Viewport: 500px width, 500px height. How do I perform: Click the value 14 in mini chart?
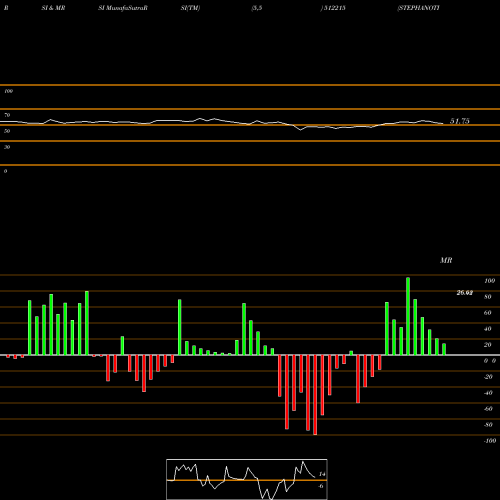pyautogui.click(x=322, y=474)
